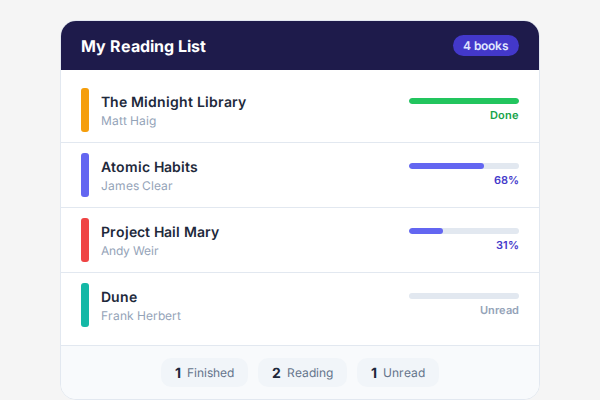Screen dimensions: 600x400
Task: Click the orange marker beside The Midnight Library
Action: [85, 110]
